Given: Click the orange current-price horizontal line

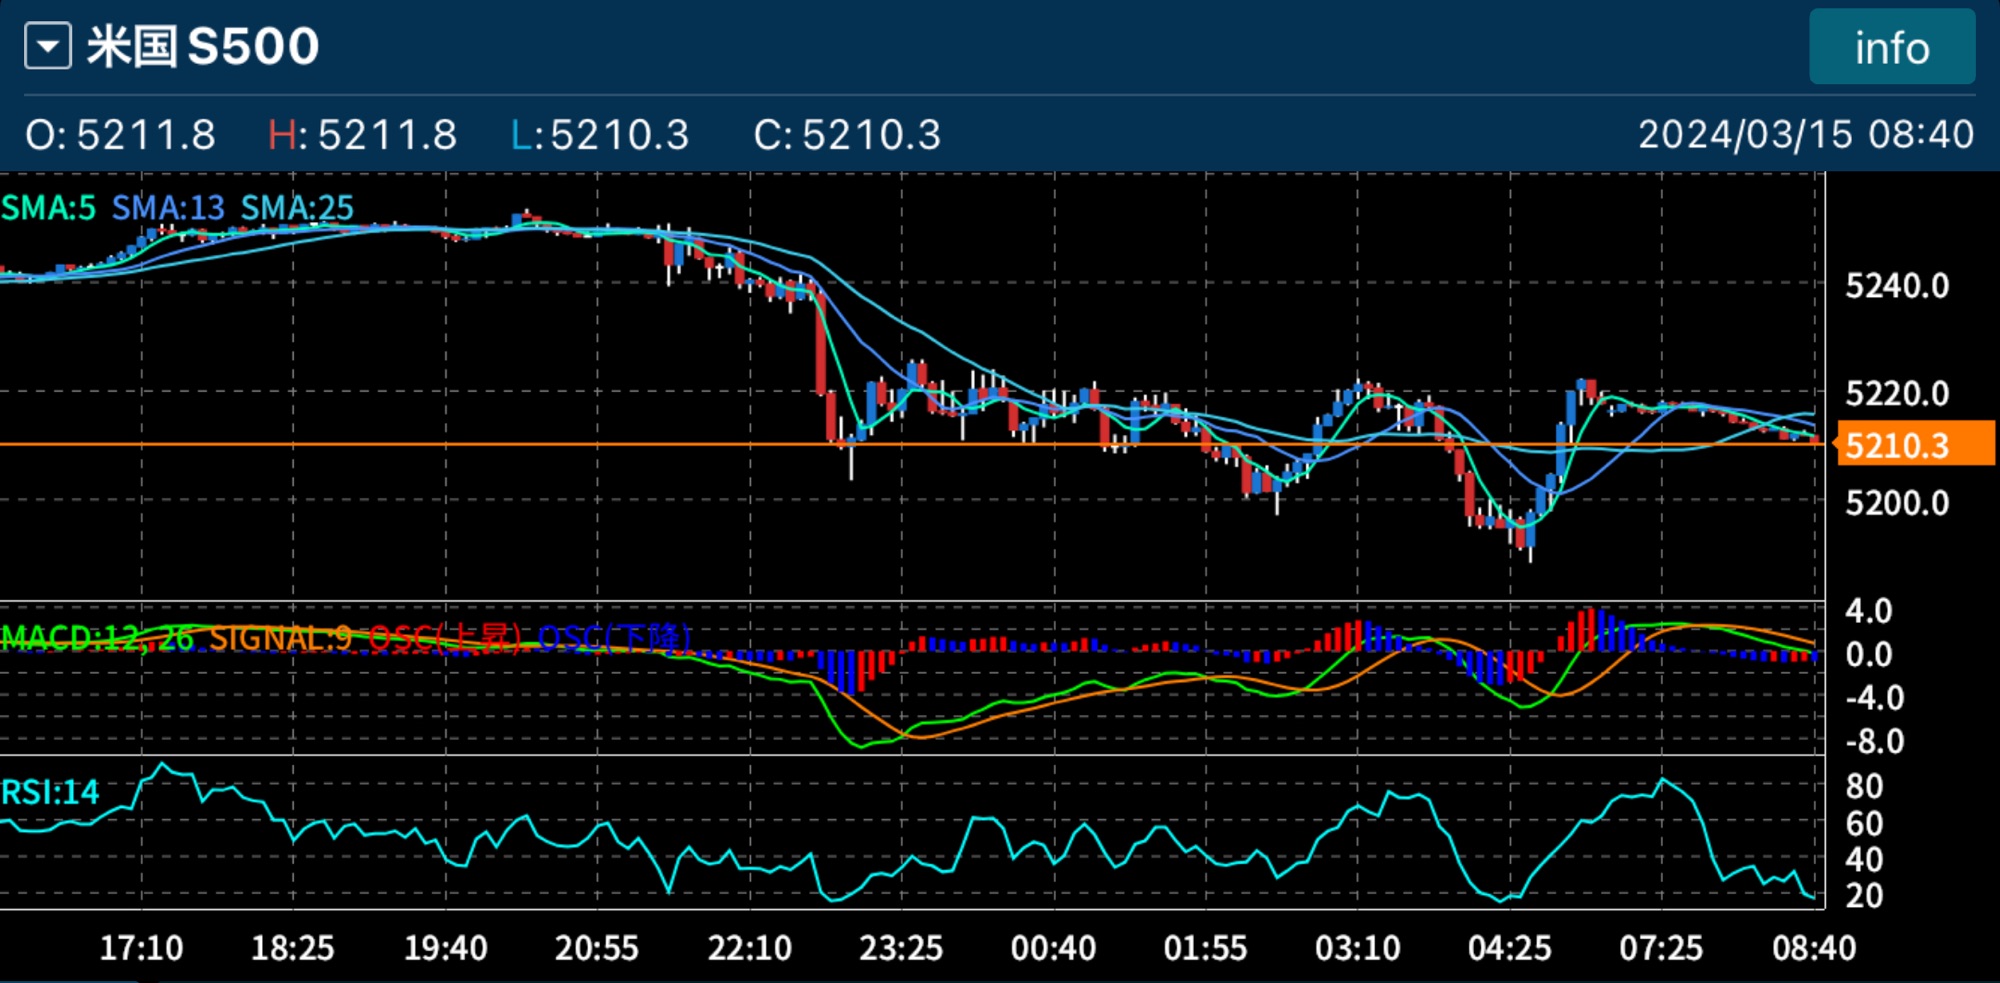Looking at the screenshot, I should [600, 444].
